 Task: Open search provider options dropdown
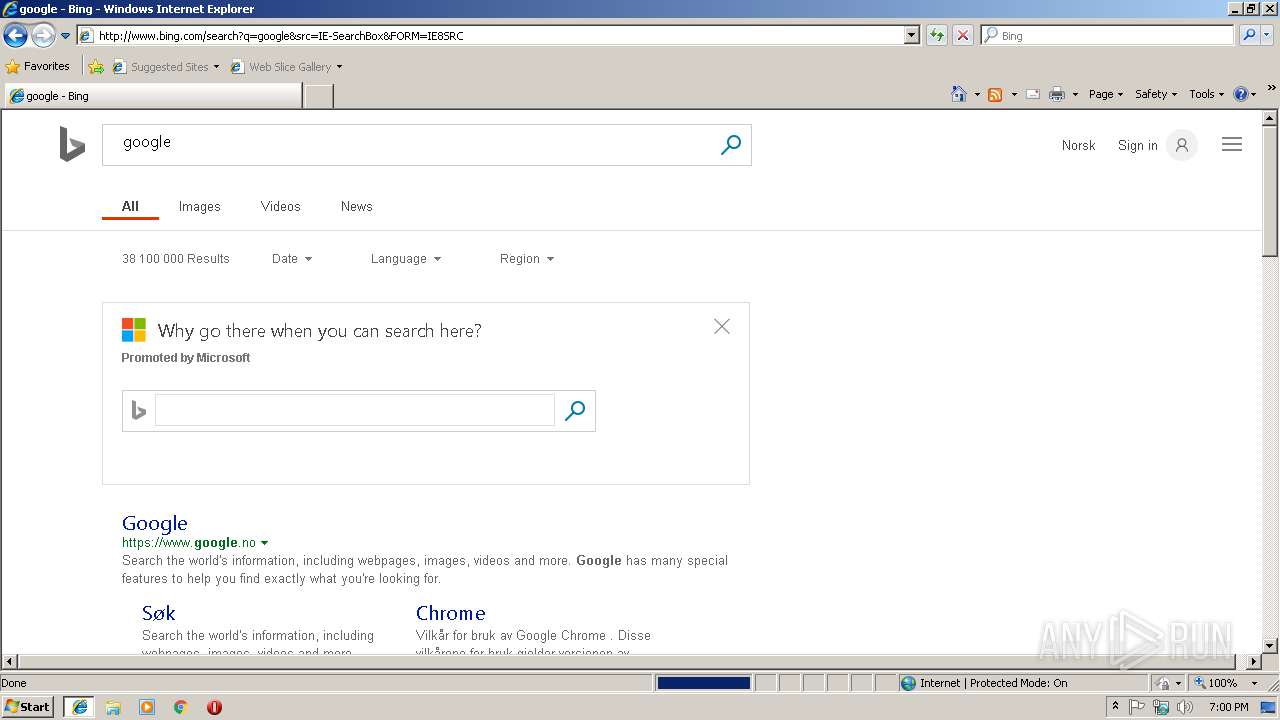(x=1267, y=35)
